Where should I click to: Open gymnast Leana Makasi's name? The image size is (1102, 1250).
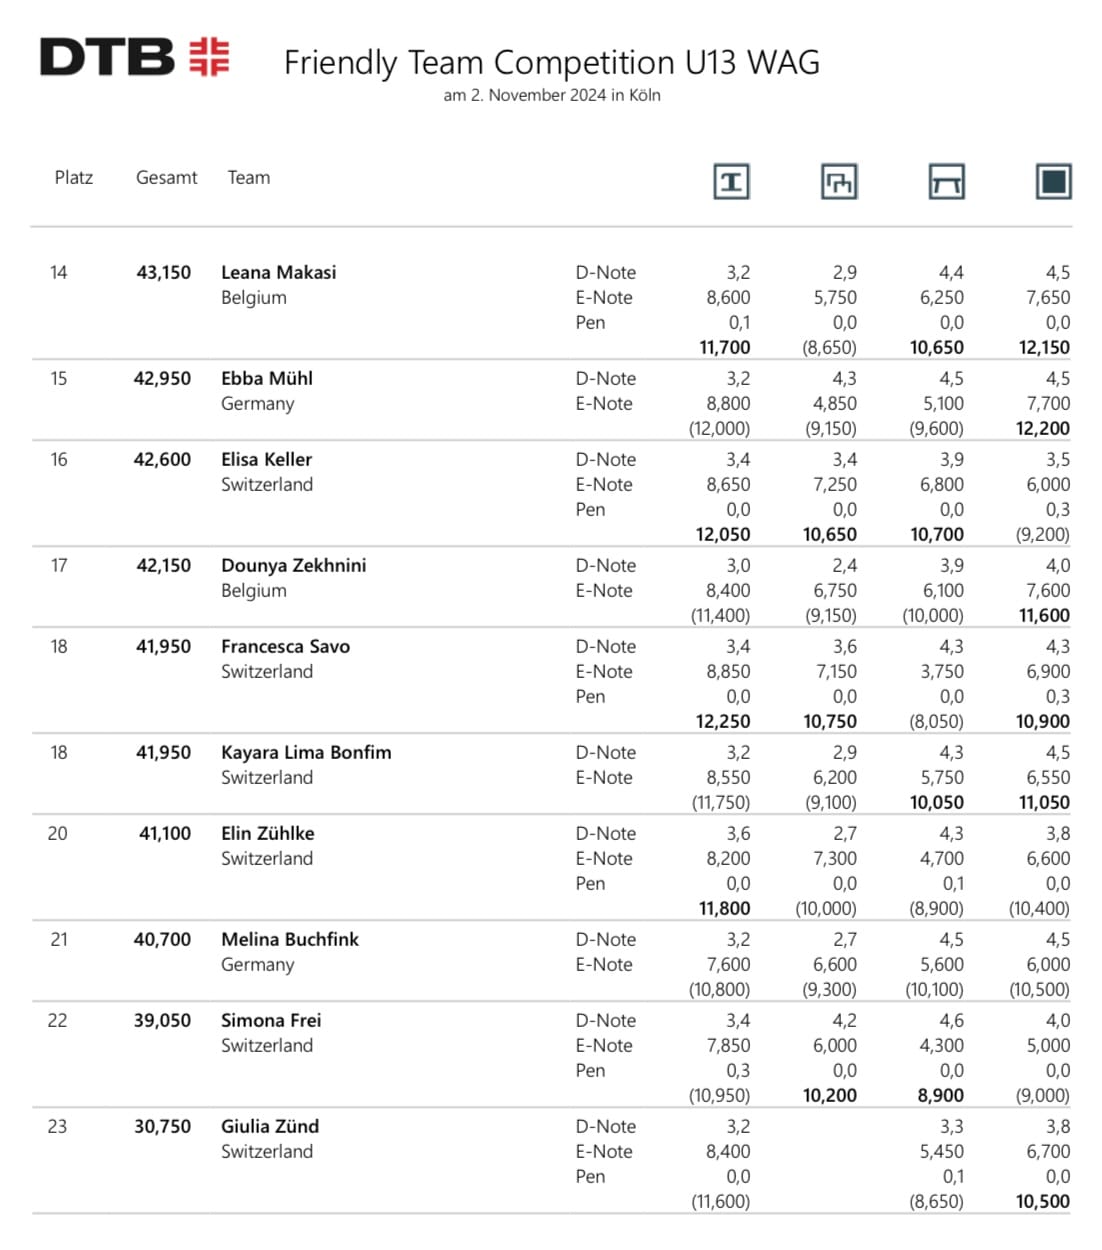pyautogui.click(x=278, y=272)
